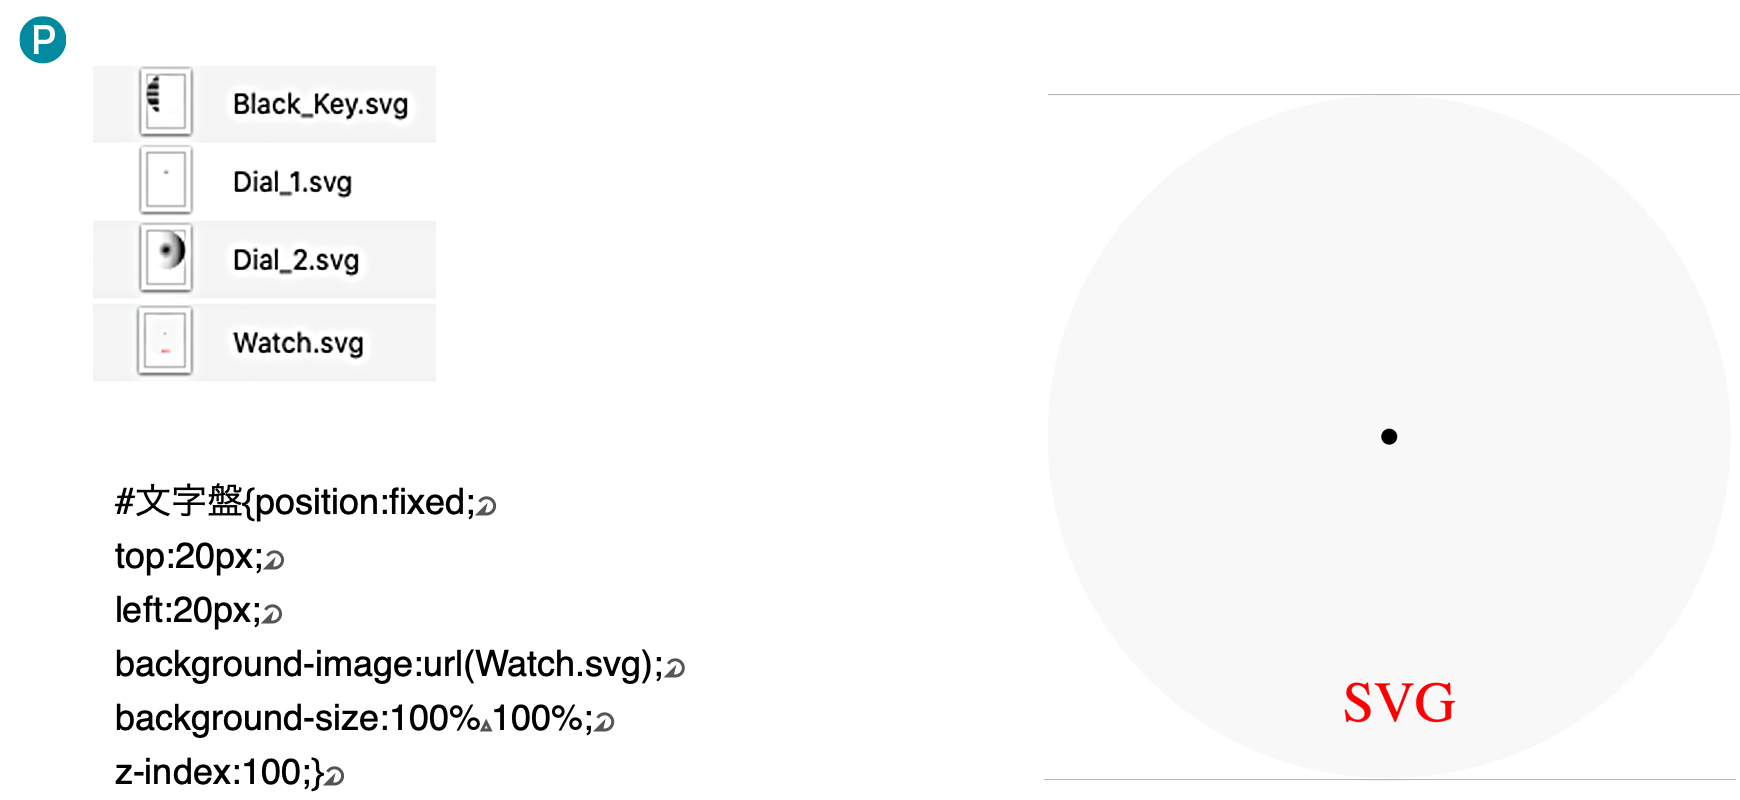Viewport: 1740px width, 800px height.
Task: Select the Dial_1.svg file icon
Action: [x=166, y=180]
